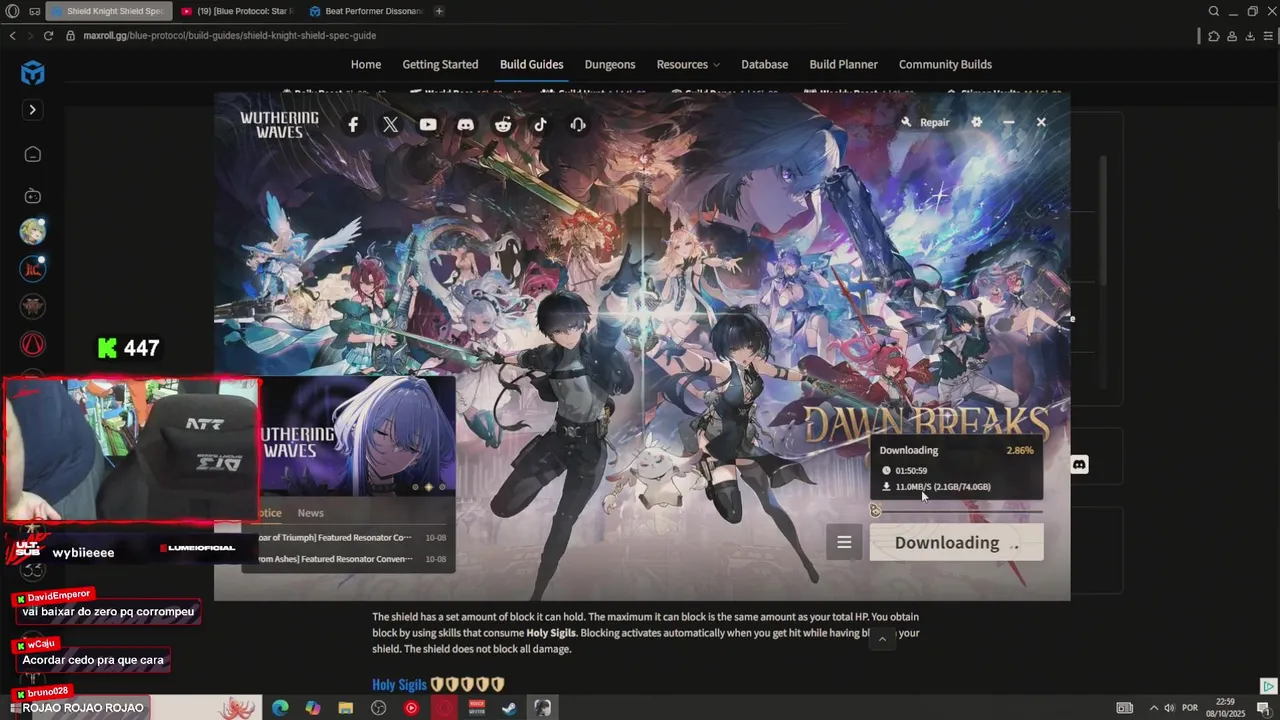The width and height of the screenshot is (1280, 720).
Task: Click the Downloading button
Action: 956,542
